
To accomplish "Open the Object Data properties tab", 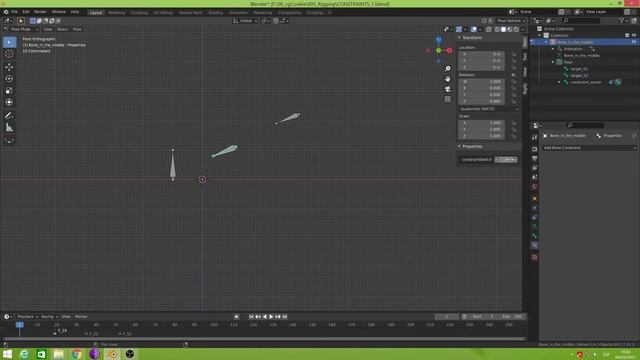I will pyautogui.click(x=535, y=227).
